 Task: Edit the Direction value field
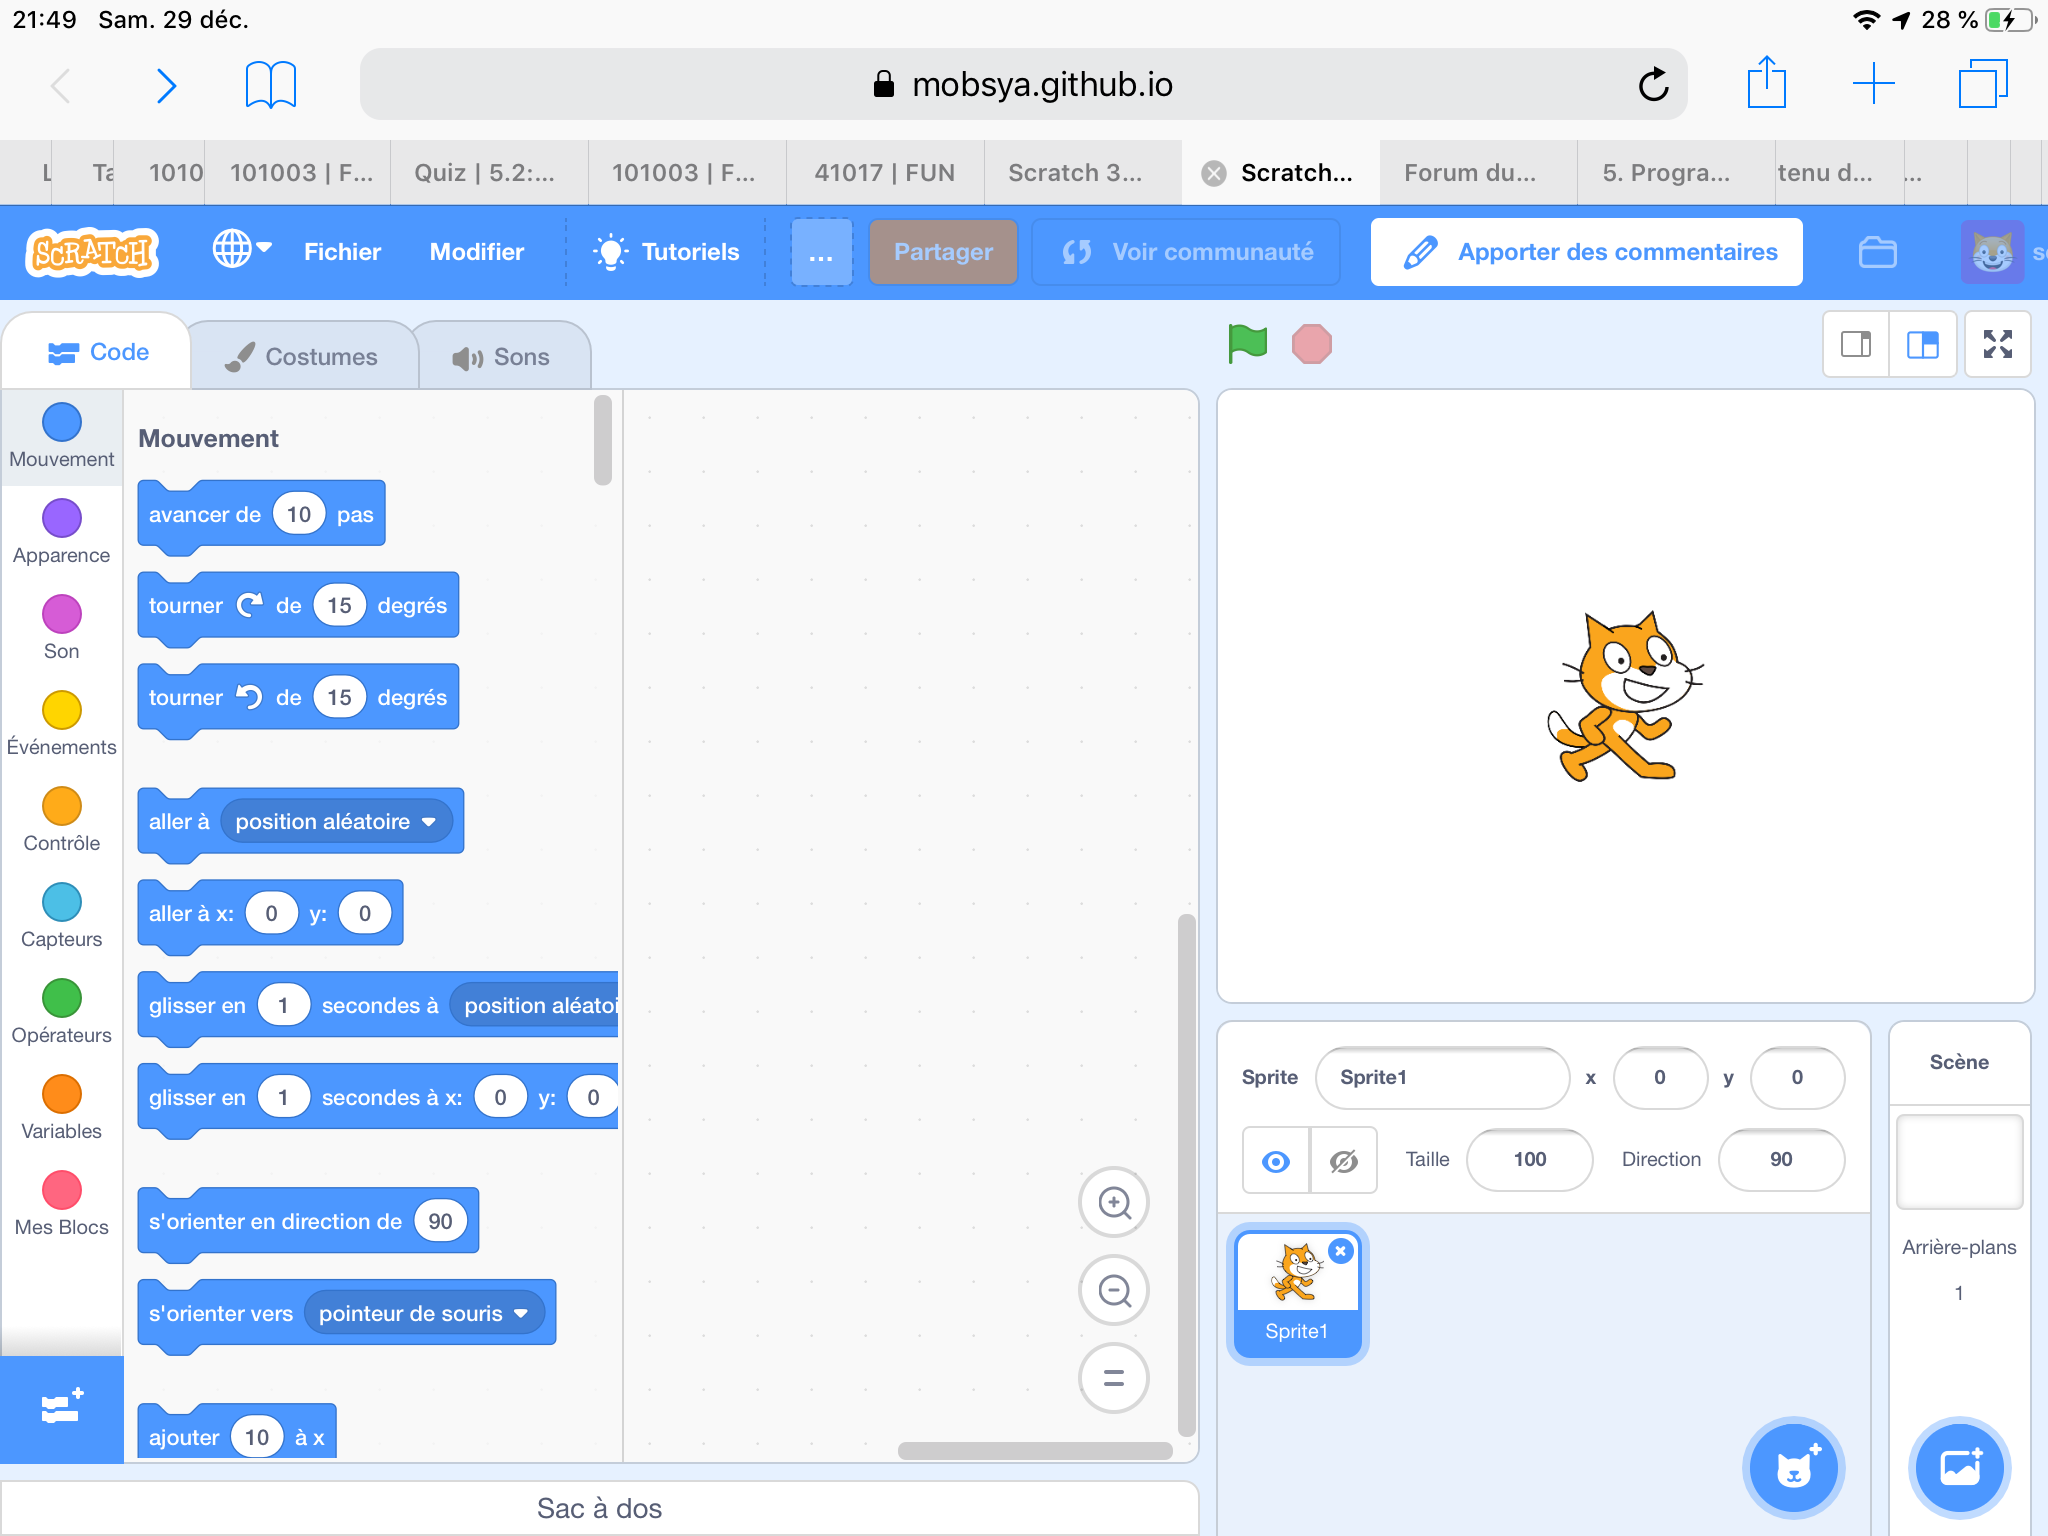(x=1781, y=1160)
